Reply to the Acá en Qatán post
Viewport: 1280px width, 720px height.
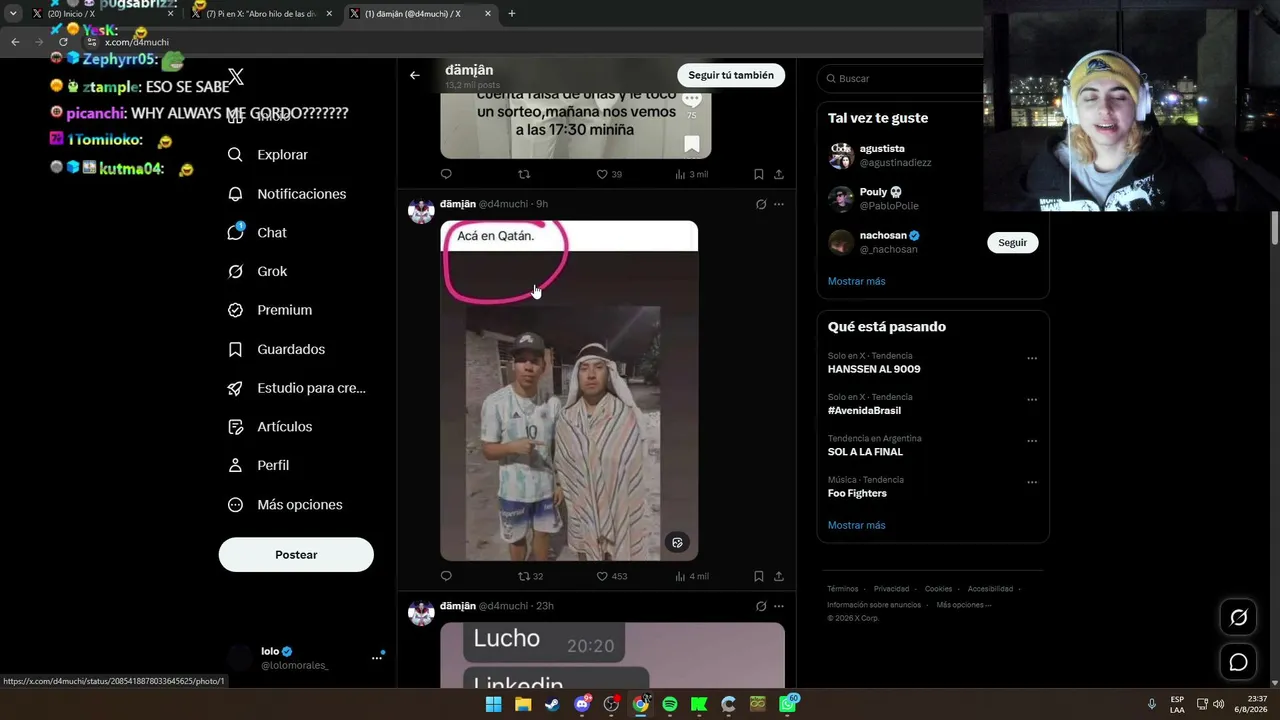446,576
